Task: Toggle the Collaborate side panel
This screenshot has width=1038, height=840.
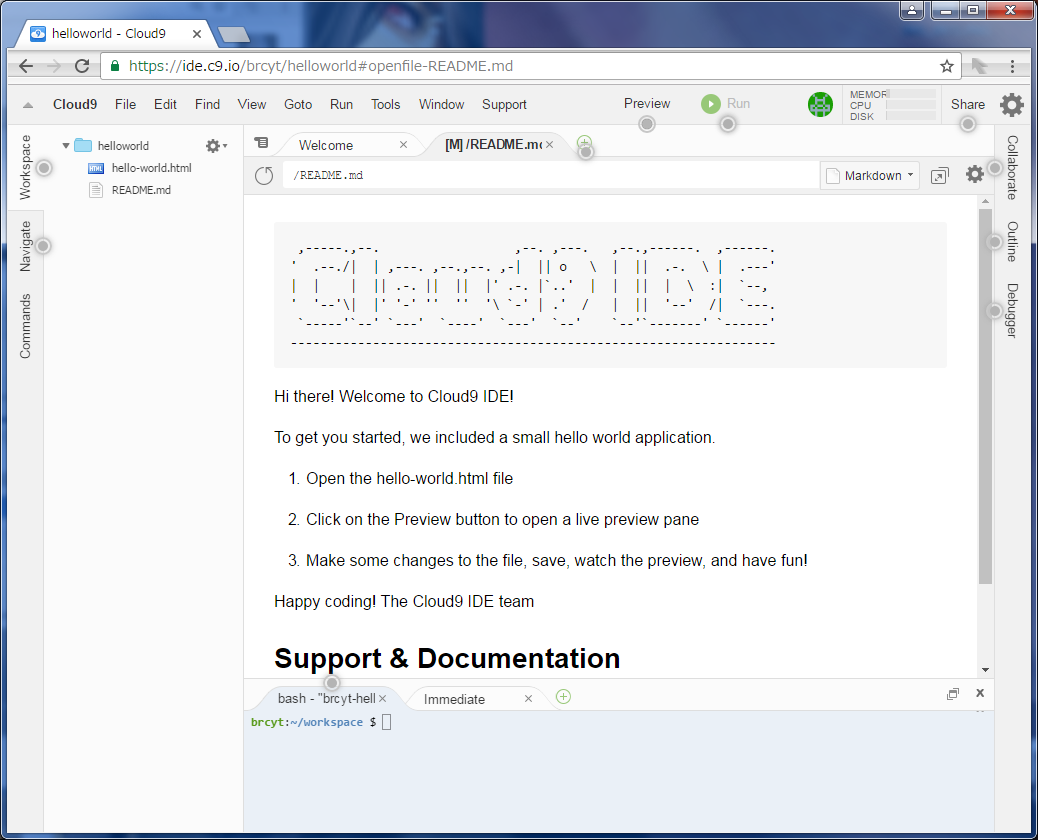Action: click(1012, 167)
